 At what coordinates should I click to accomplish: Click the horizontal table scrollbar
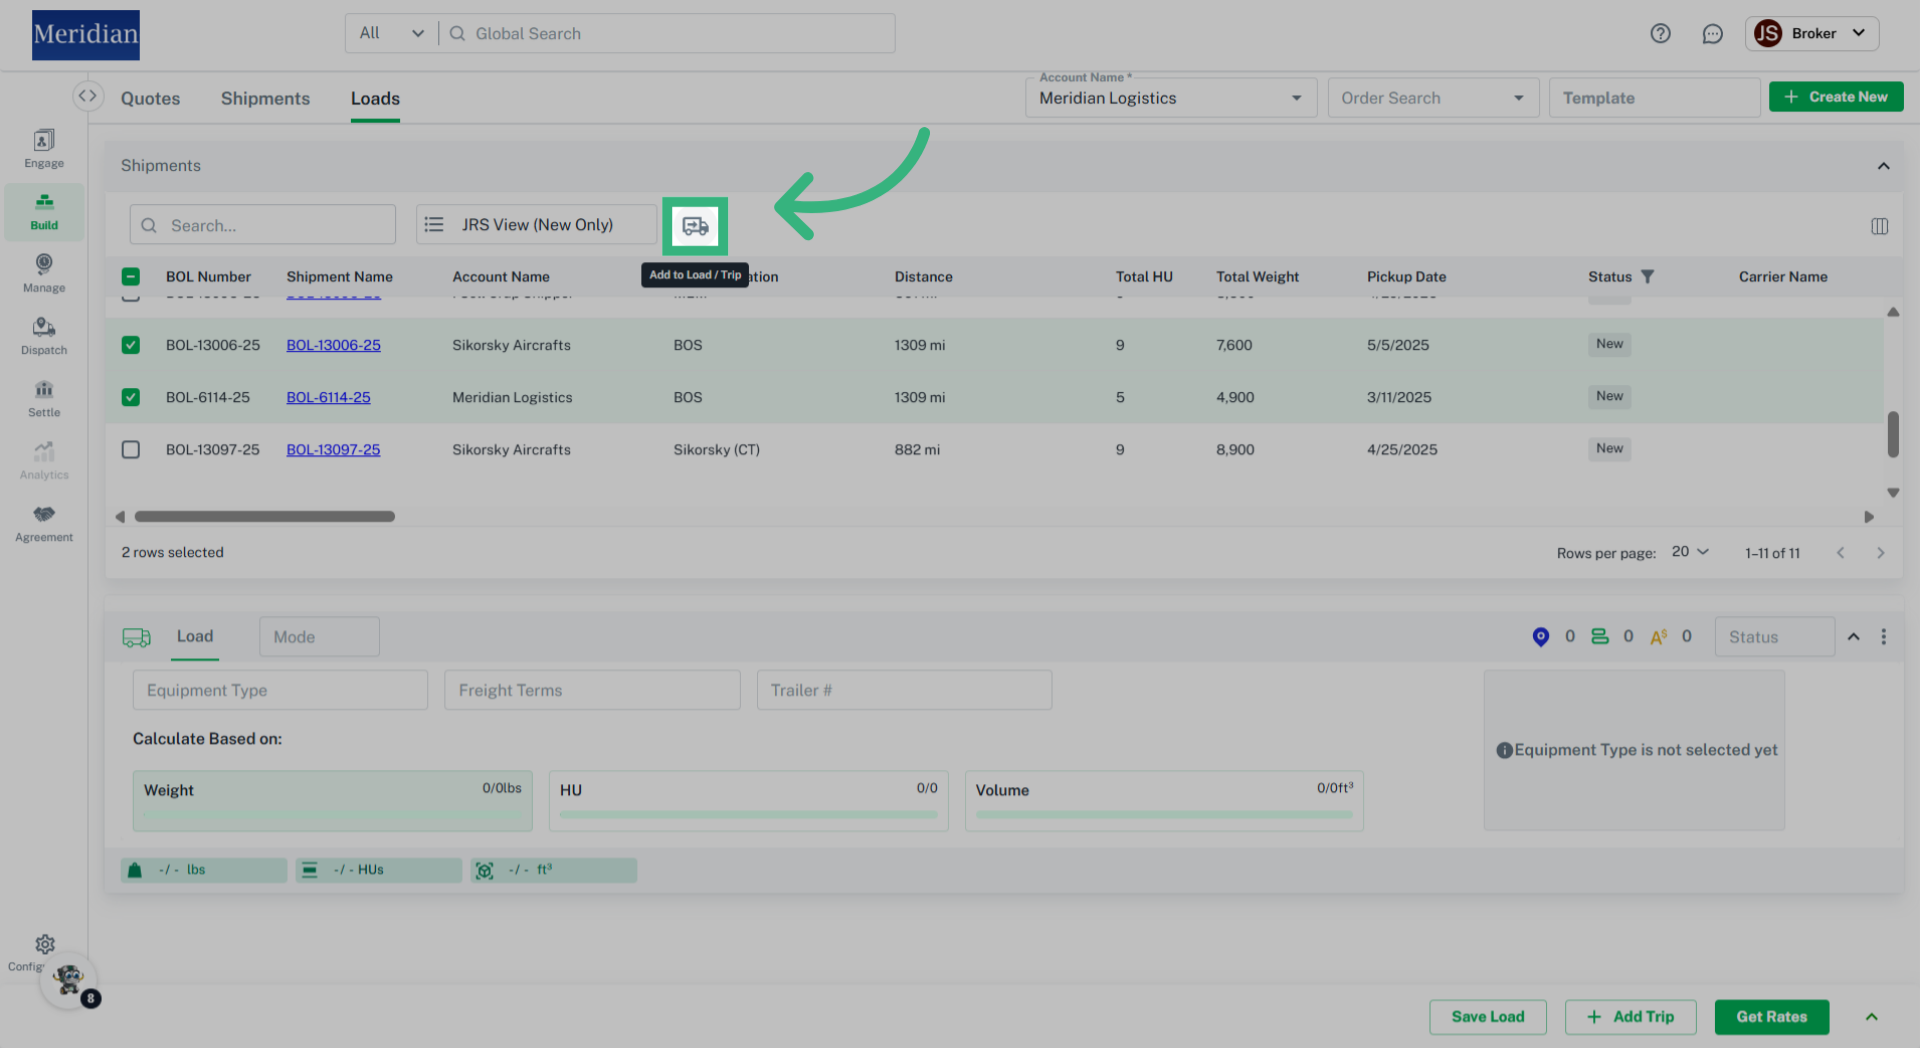point(265,517)
